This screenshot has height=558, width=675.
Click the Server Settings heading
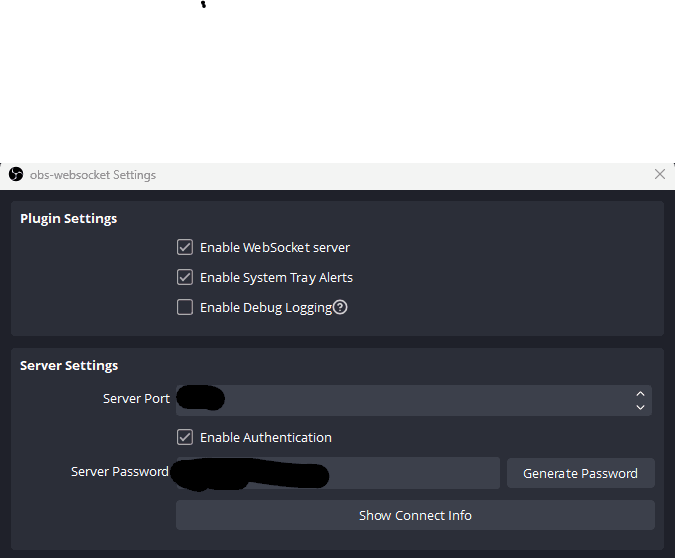pos(69,366)
